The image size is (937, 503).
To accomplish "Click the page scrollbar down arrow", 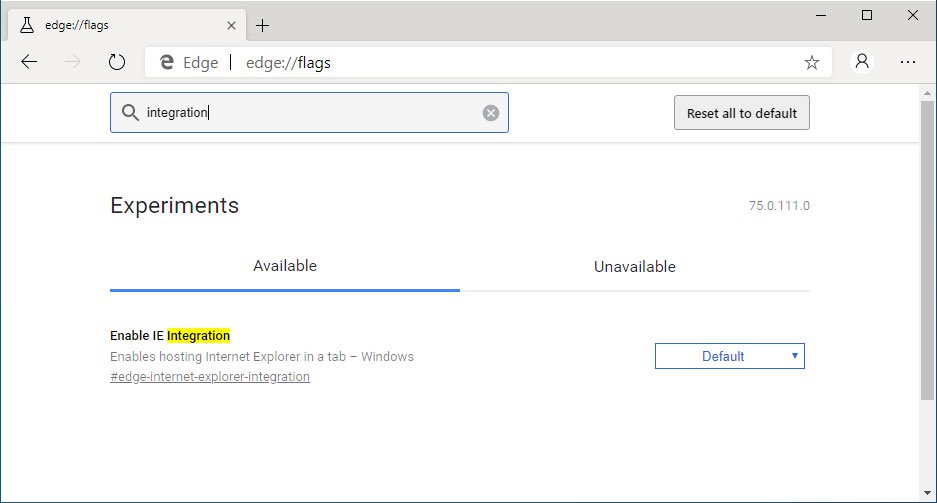I will coord(927,493).
